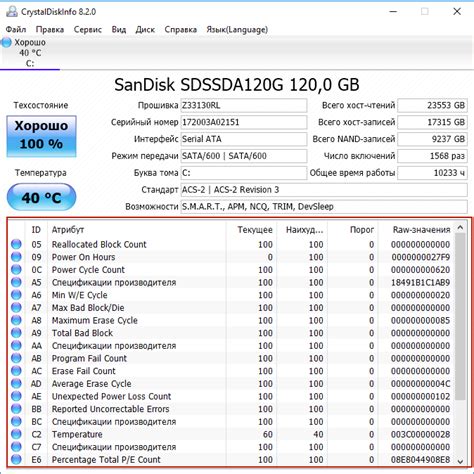
Task: Click status orb beside Total Bad Block
Action: click(x=16, y=333)
